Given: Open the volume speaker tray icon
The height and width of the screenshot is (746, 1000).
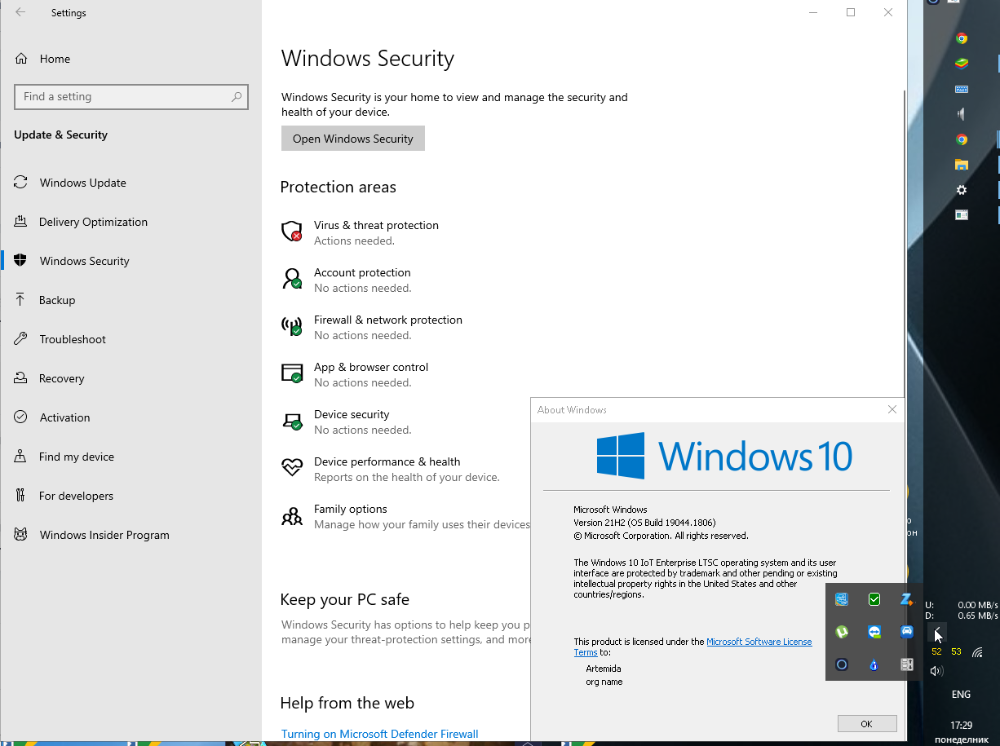Looking at the screenshot, I should click(936, 671).
